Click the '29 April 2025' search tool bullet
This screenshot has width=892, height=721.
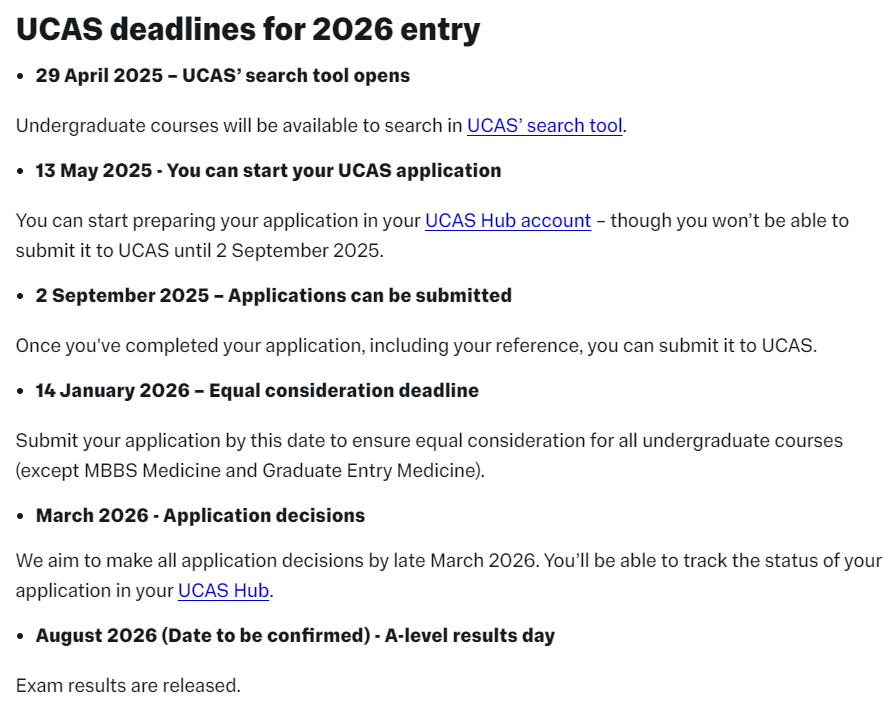tap(222, 76)
